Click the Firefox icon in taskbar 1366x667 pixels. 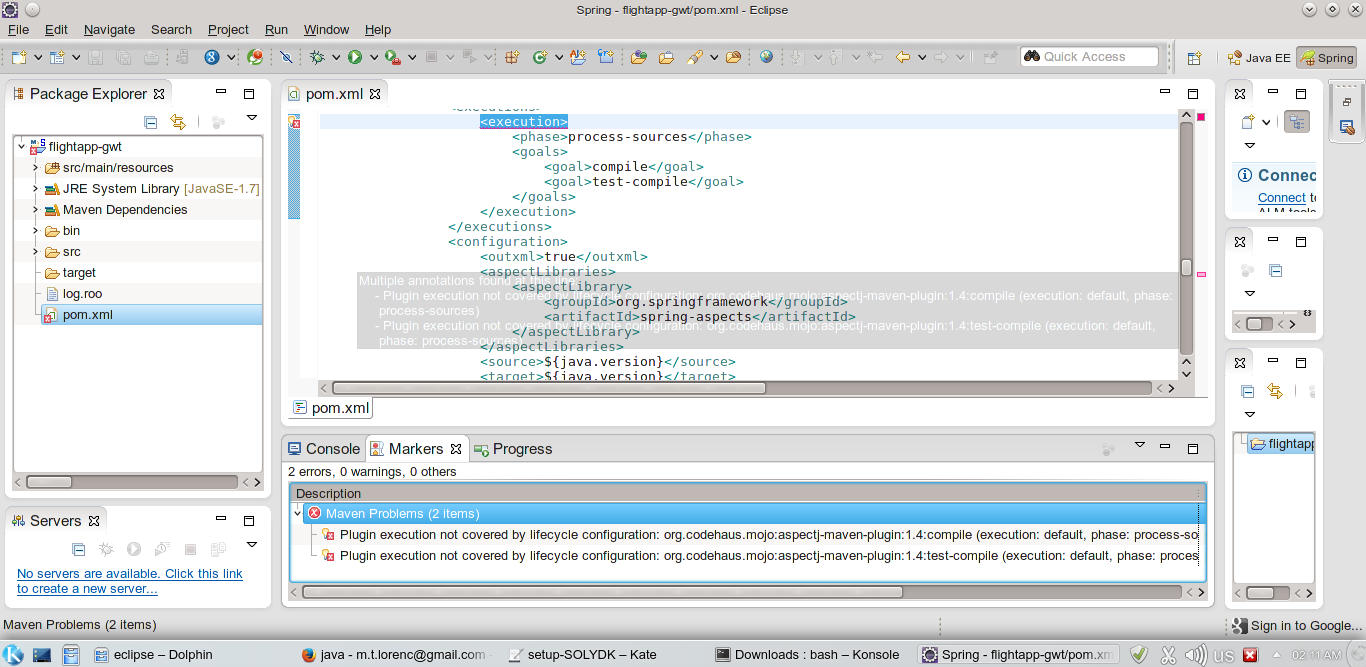pos(308,655)
